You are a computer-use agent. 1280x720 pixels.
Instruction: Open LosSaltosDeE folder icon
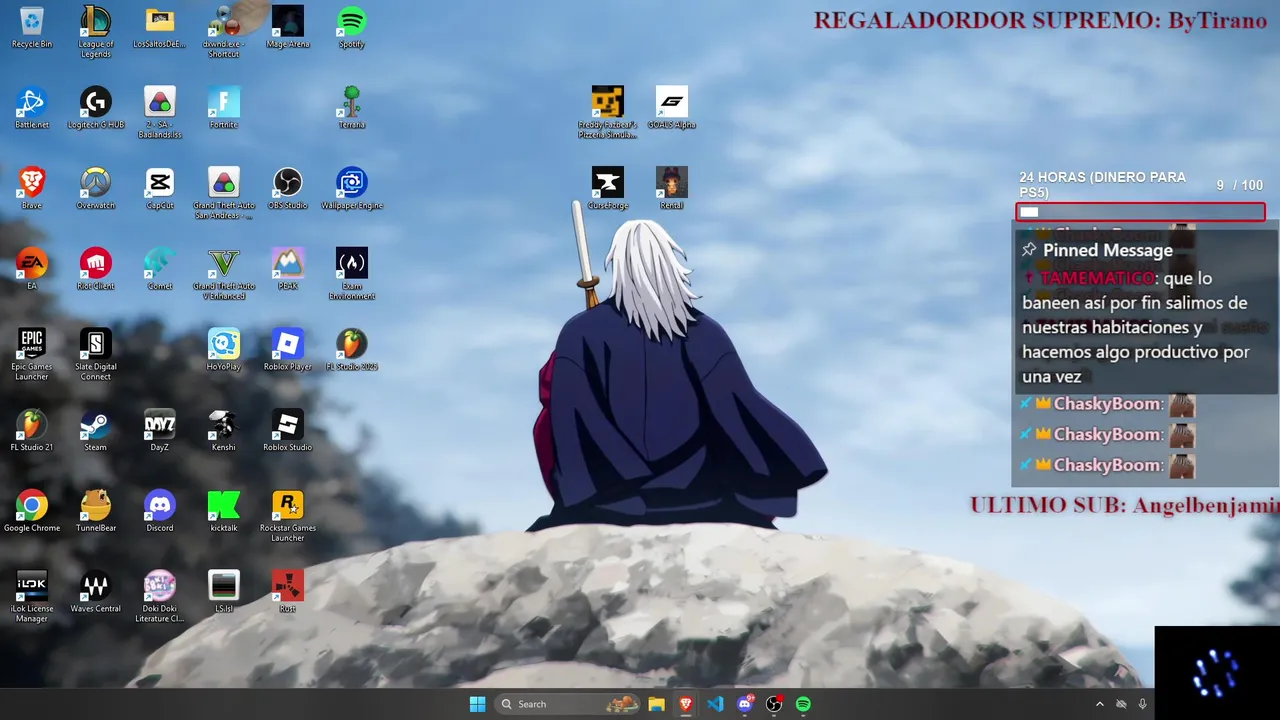point(160,27)
